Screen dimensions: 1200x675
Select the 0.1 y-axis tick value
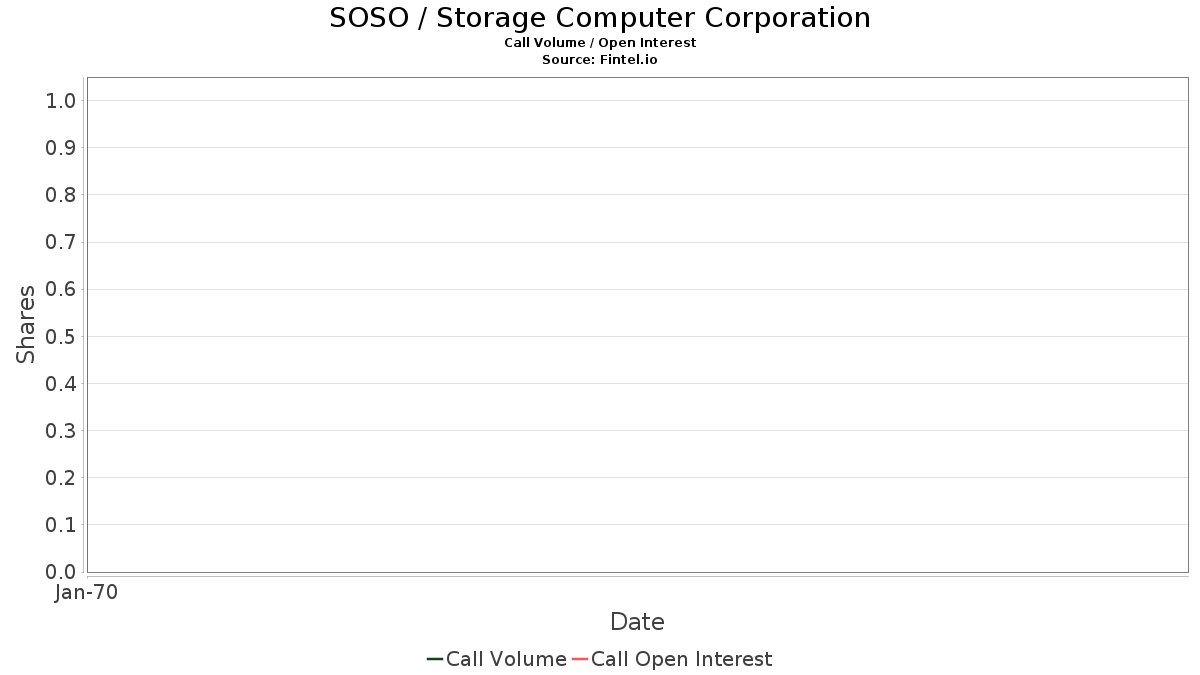point(61,525)
